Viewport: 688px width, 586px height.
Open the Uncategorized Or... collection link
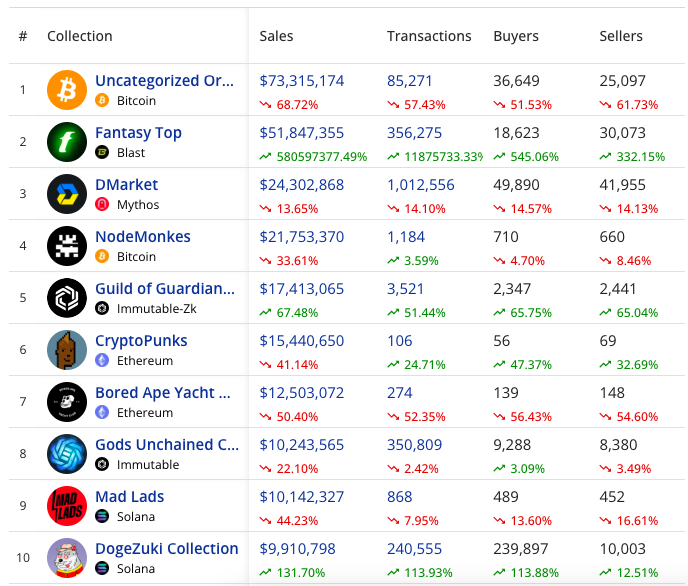(x=165, y=81)
